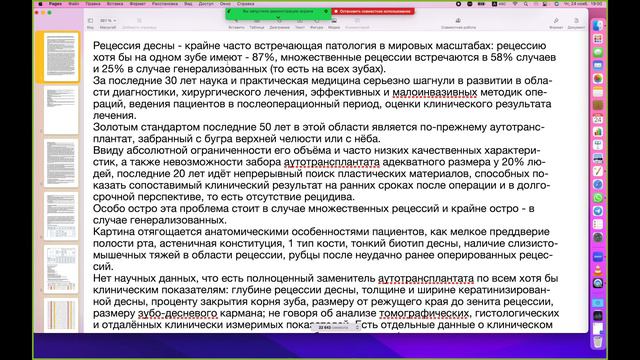Open the Правка menu
Image resolution: width=640 pixels, height=360 pixels.
coord(93,4)
